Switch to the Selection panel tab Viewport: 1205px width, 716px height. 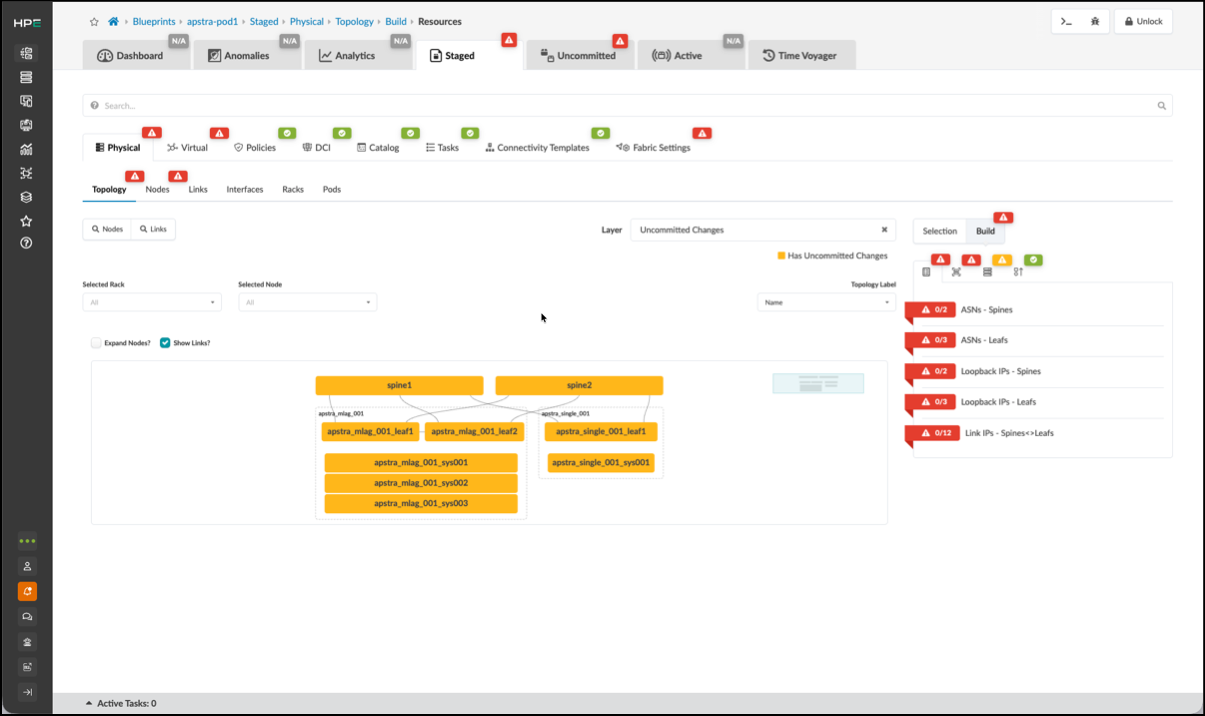(939, 231)
